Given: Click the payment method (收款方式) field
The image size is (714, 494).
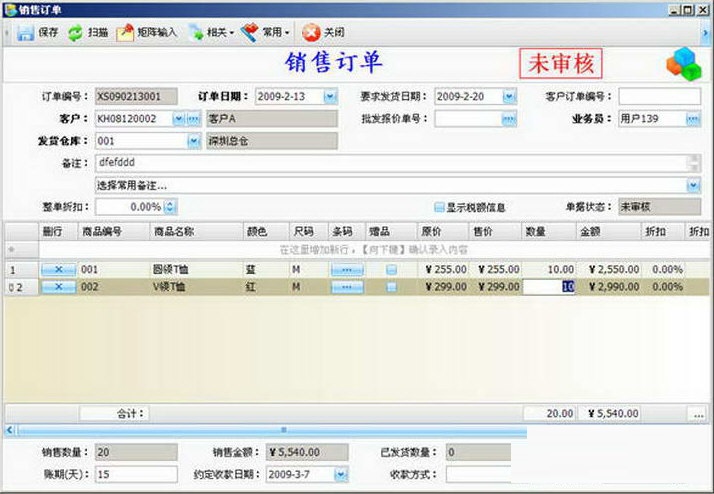Looking at the screenshot, I should pyautogui.click(x=478, y=474).
